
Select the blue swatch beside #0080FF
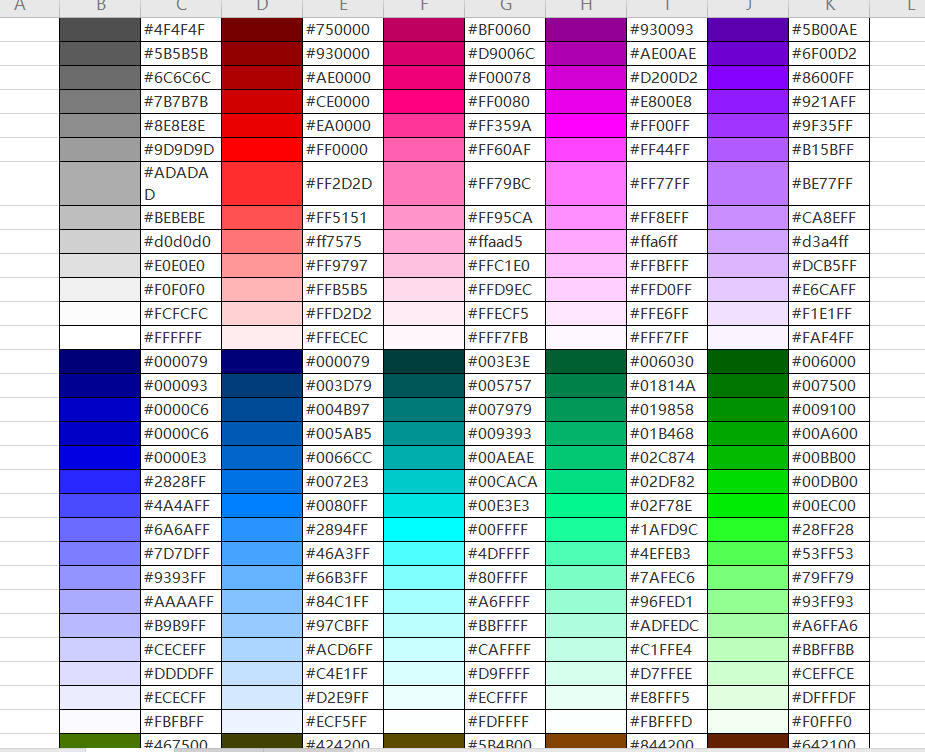262,505
